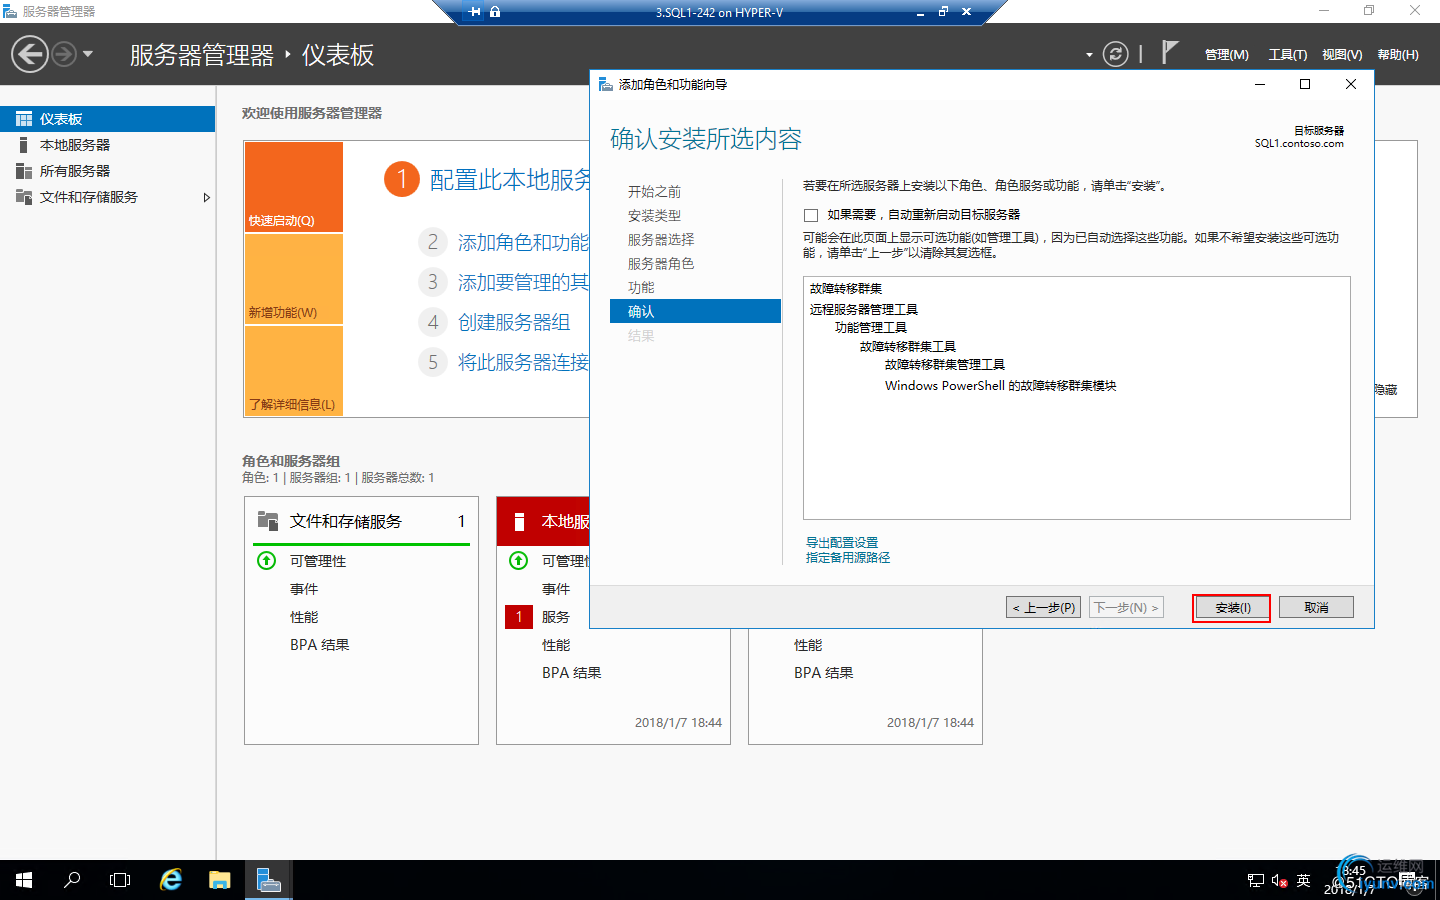This screenshot has height=900, width=1440.
Task: Click 故障转移群集 in the selection list
Action: click(846, 288)
